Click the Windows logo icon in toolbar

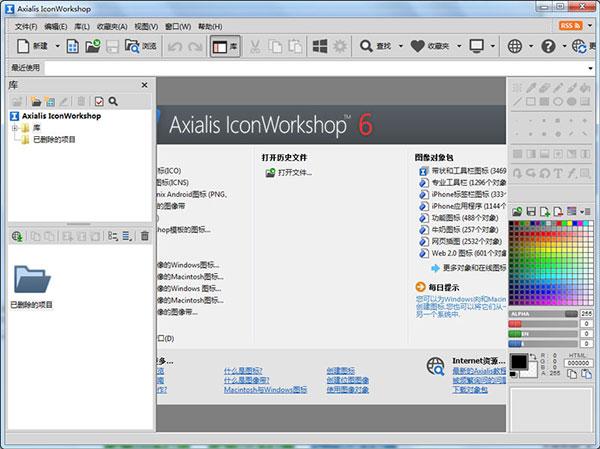click(x=320, y=47)
